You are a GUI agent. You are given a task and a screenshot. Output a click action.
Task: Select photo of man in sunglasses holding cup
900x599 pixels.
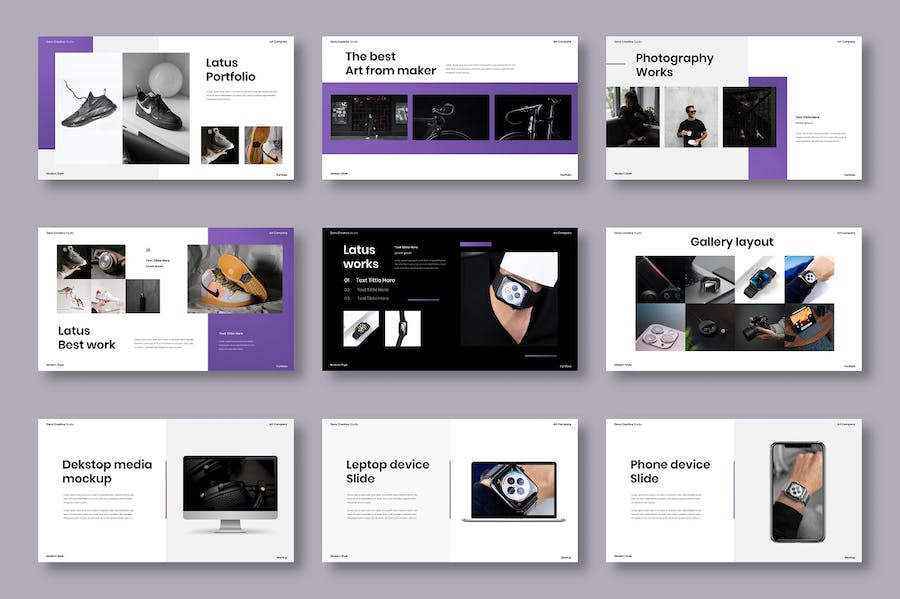click(689, 117)
